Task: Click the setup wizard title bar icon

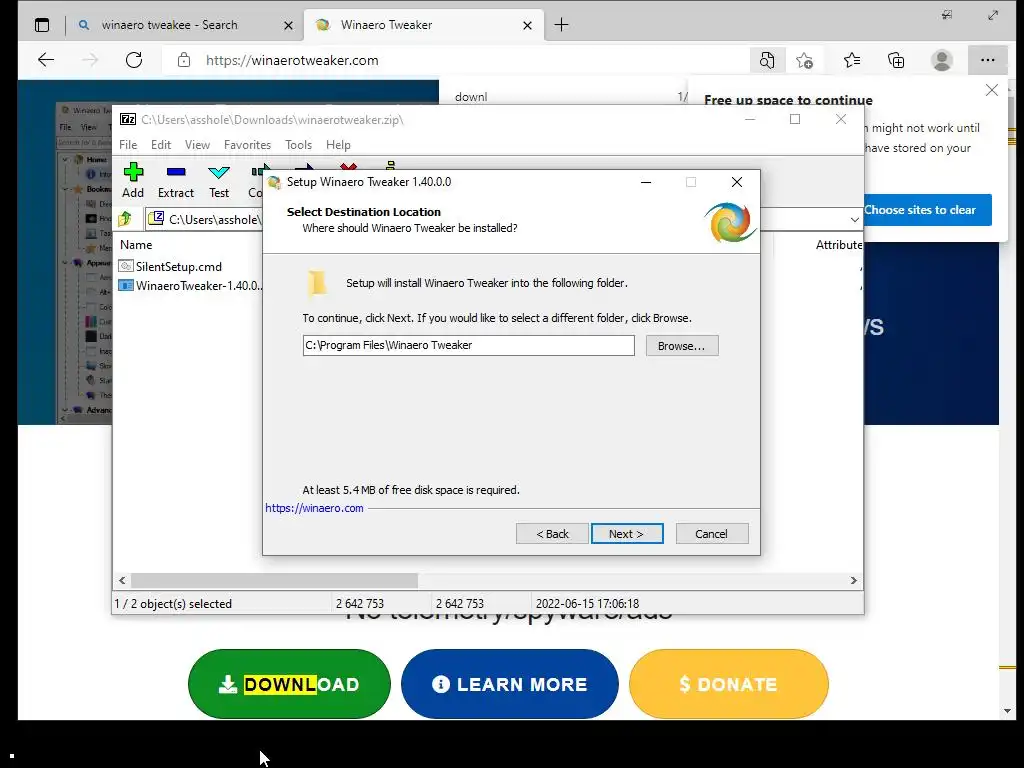Action: [274, 182]
